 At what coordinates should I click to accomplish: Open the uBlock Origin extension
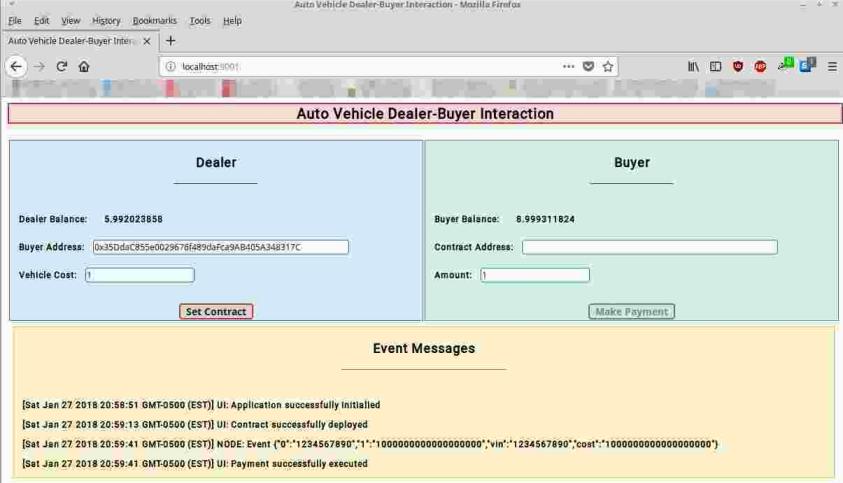tap(738, 66)
